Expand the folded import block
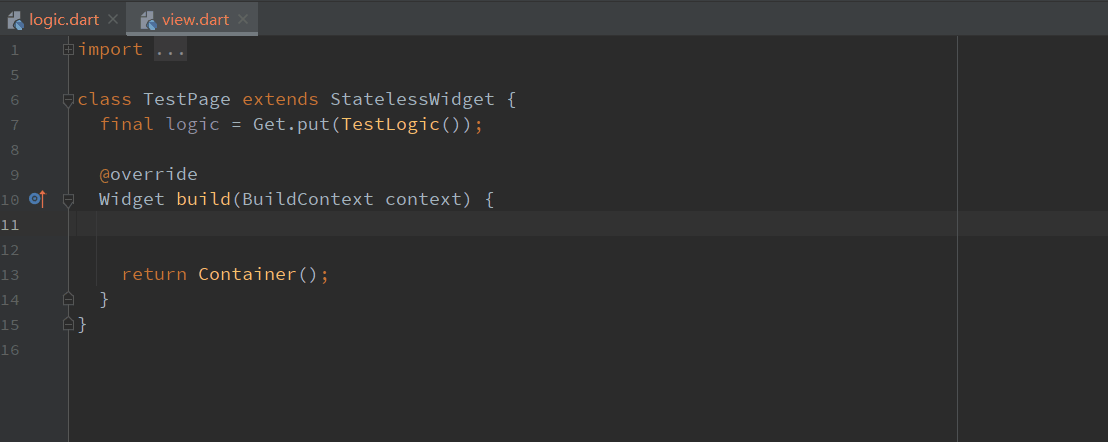Screen dimensions: 1108x442 click(68, 49)
